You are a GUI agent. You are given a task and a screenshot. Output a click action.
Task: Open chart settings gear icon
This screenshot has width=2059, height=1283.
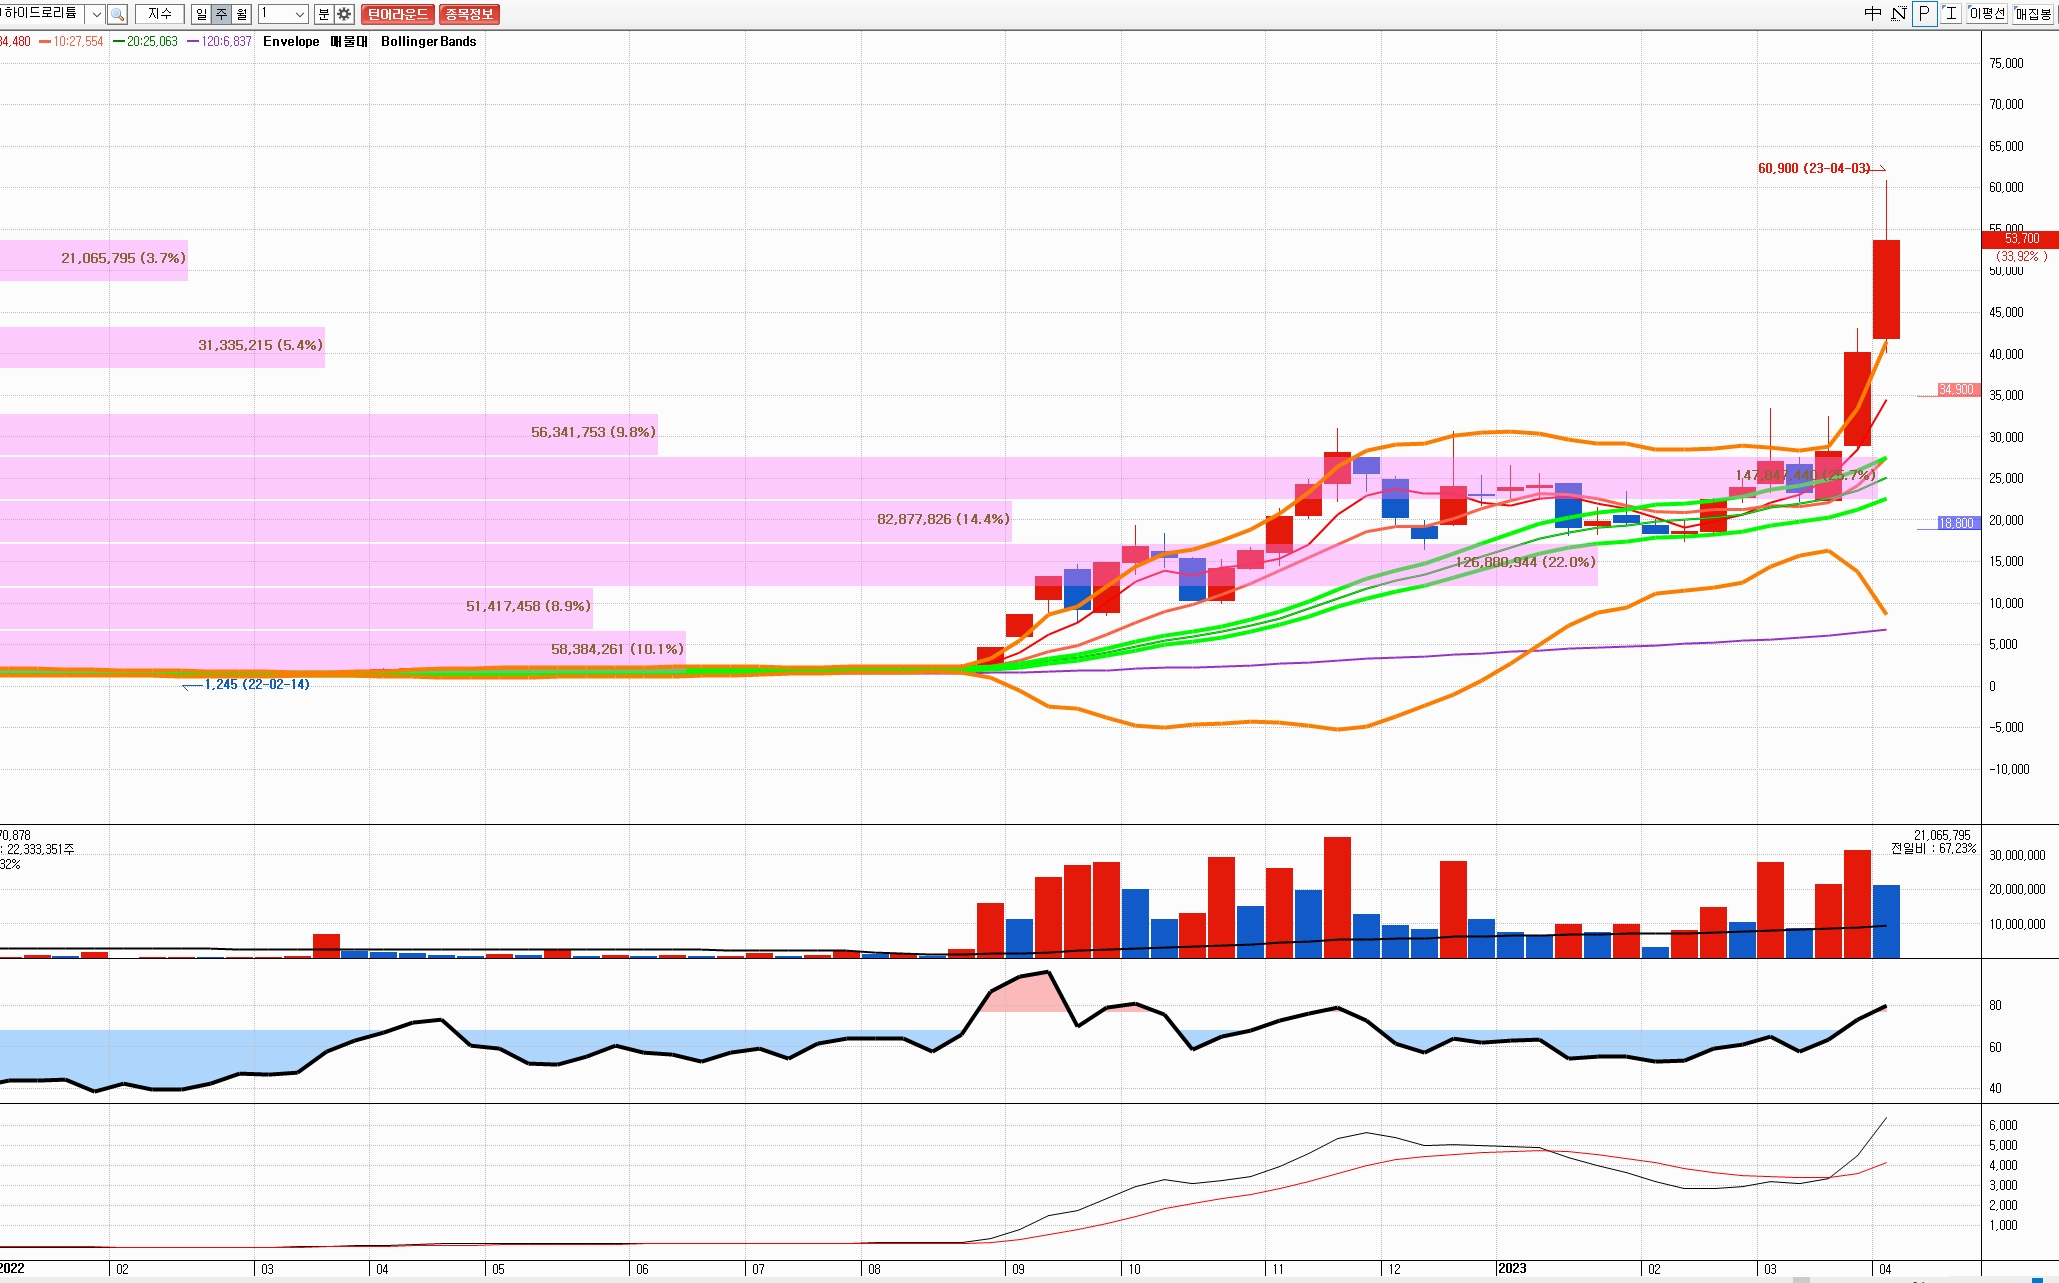[344, 14]
